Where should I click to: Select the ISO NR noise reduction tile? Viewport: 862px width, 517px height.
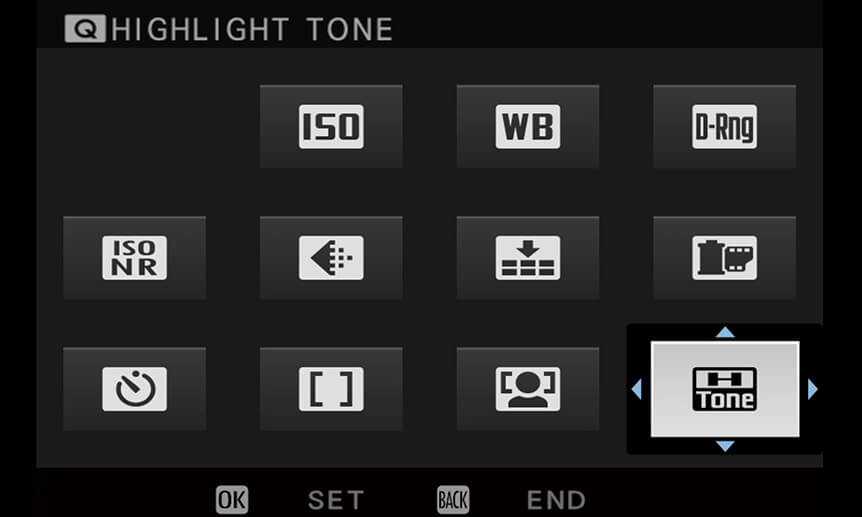point(135,258)
